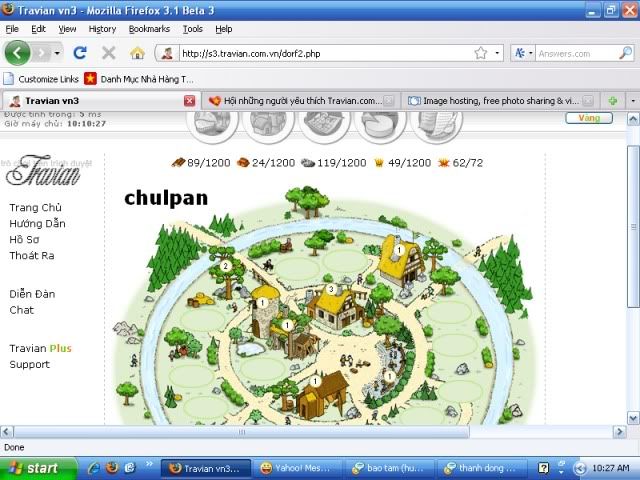Image resolution: width=640 pixels, height=480 pixels.
Task: Bookmark this page with the star icon
Action: click(x=481, y=53)
